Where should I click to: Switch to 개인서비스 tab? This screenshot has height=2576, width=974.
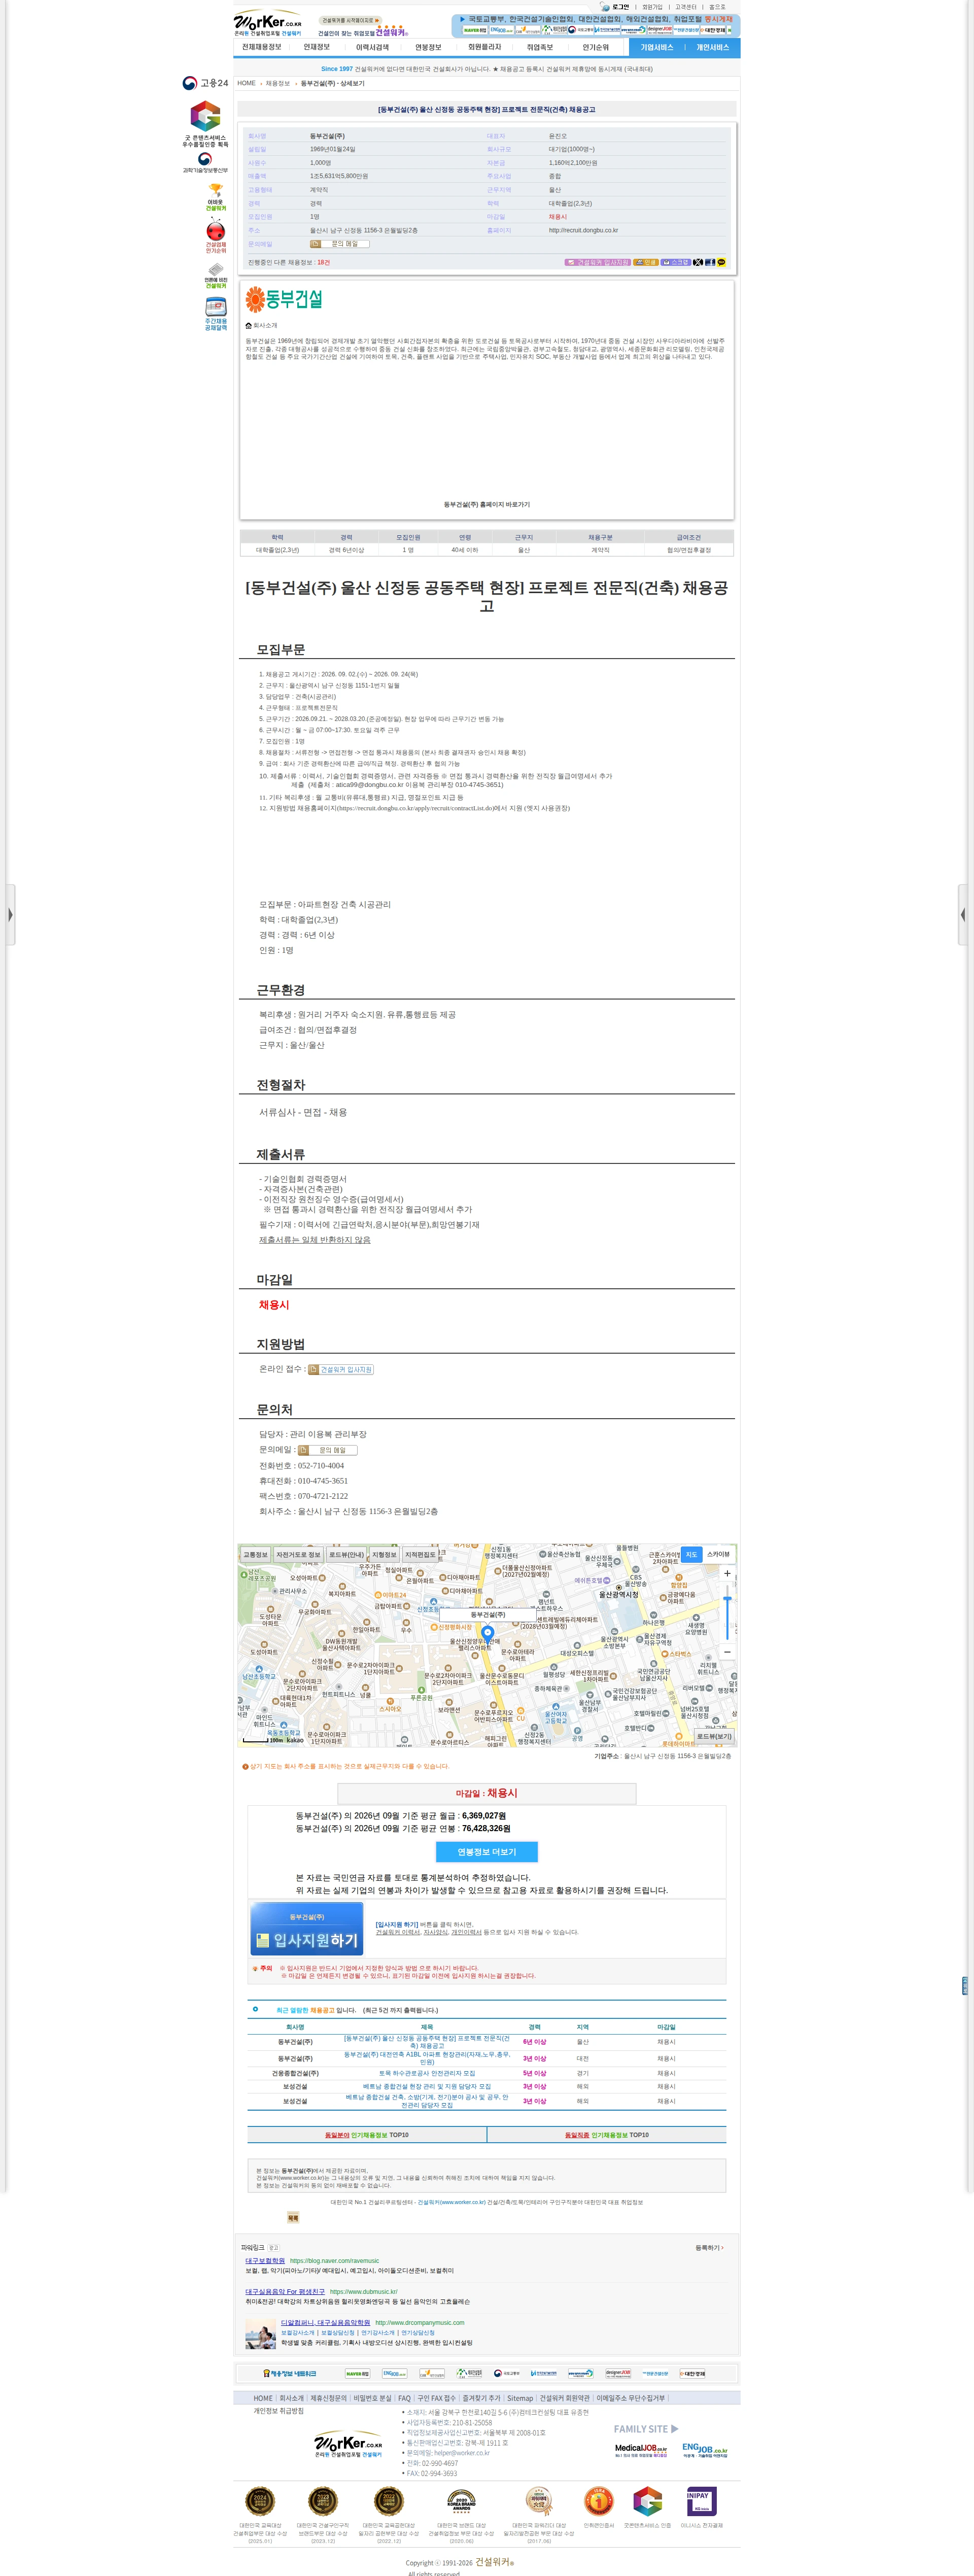point(713,47)
